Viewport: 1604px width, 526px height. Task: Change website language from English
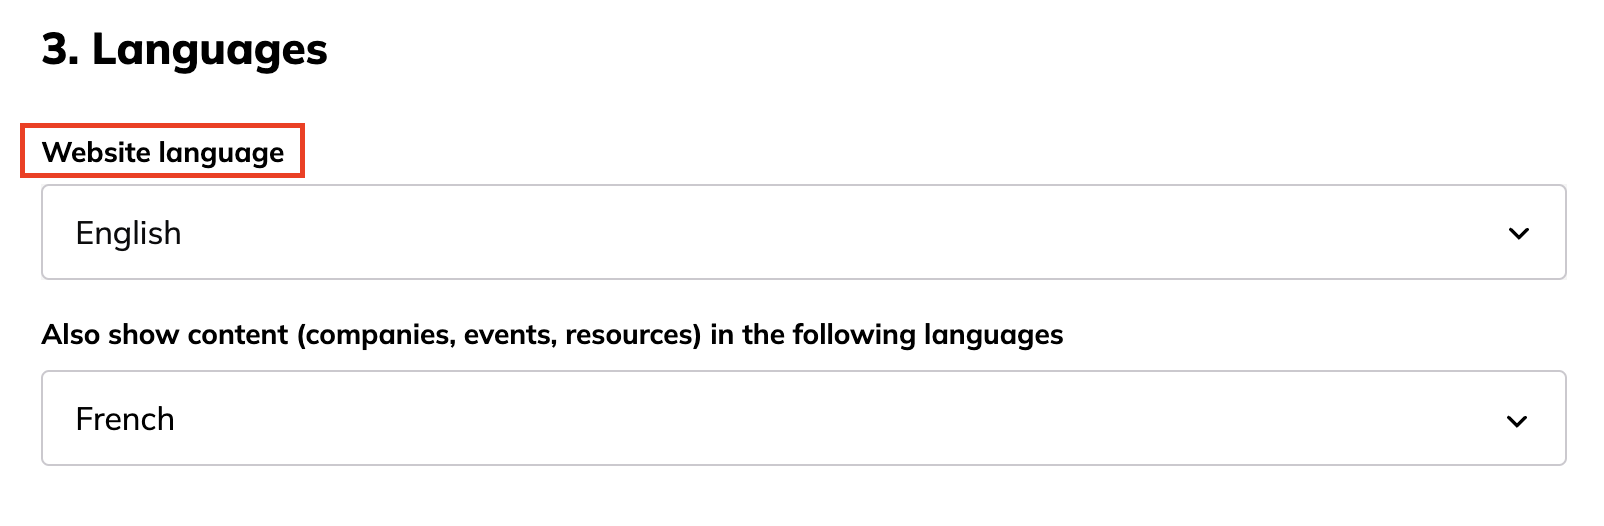803,232
